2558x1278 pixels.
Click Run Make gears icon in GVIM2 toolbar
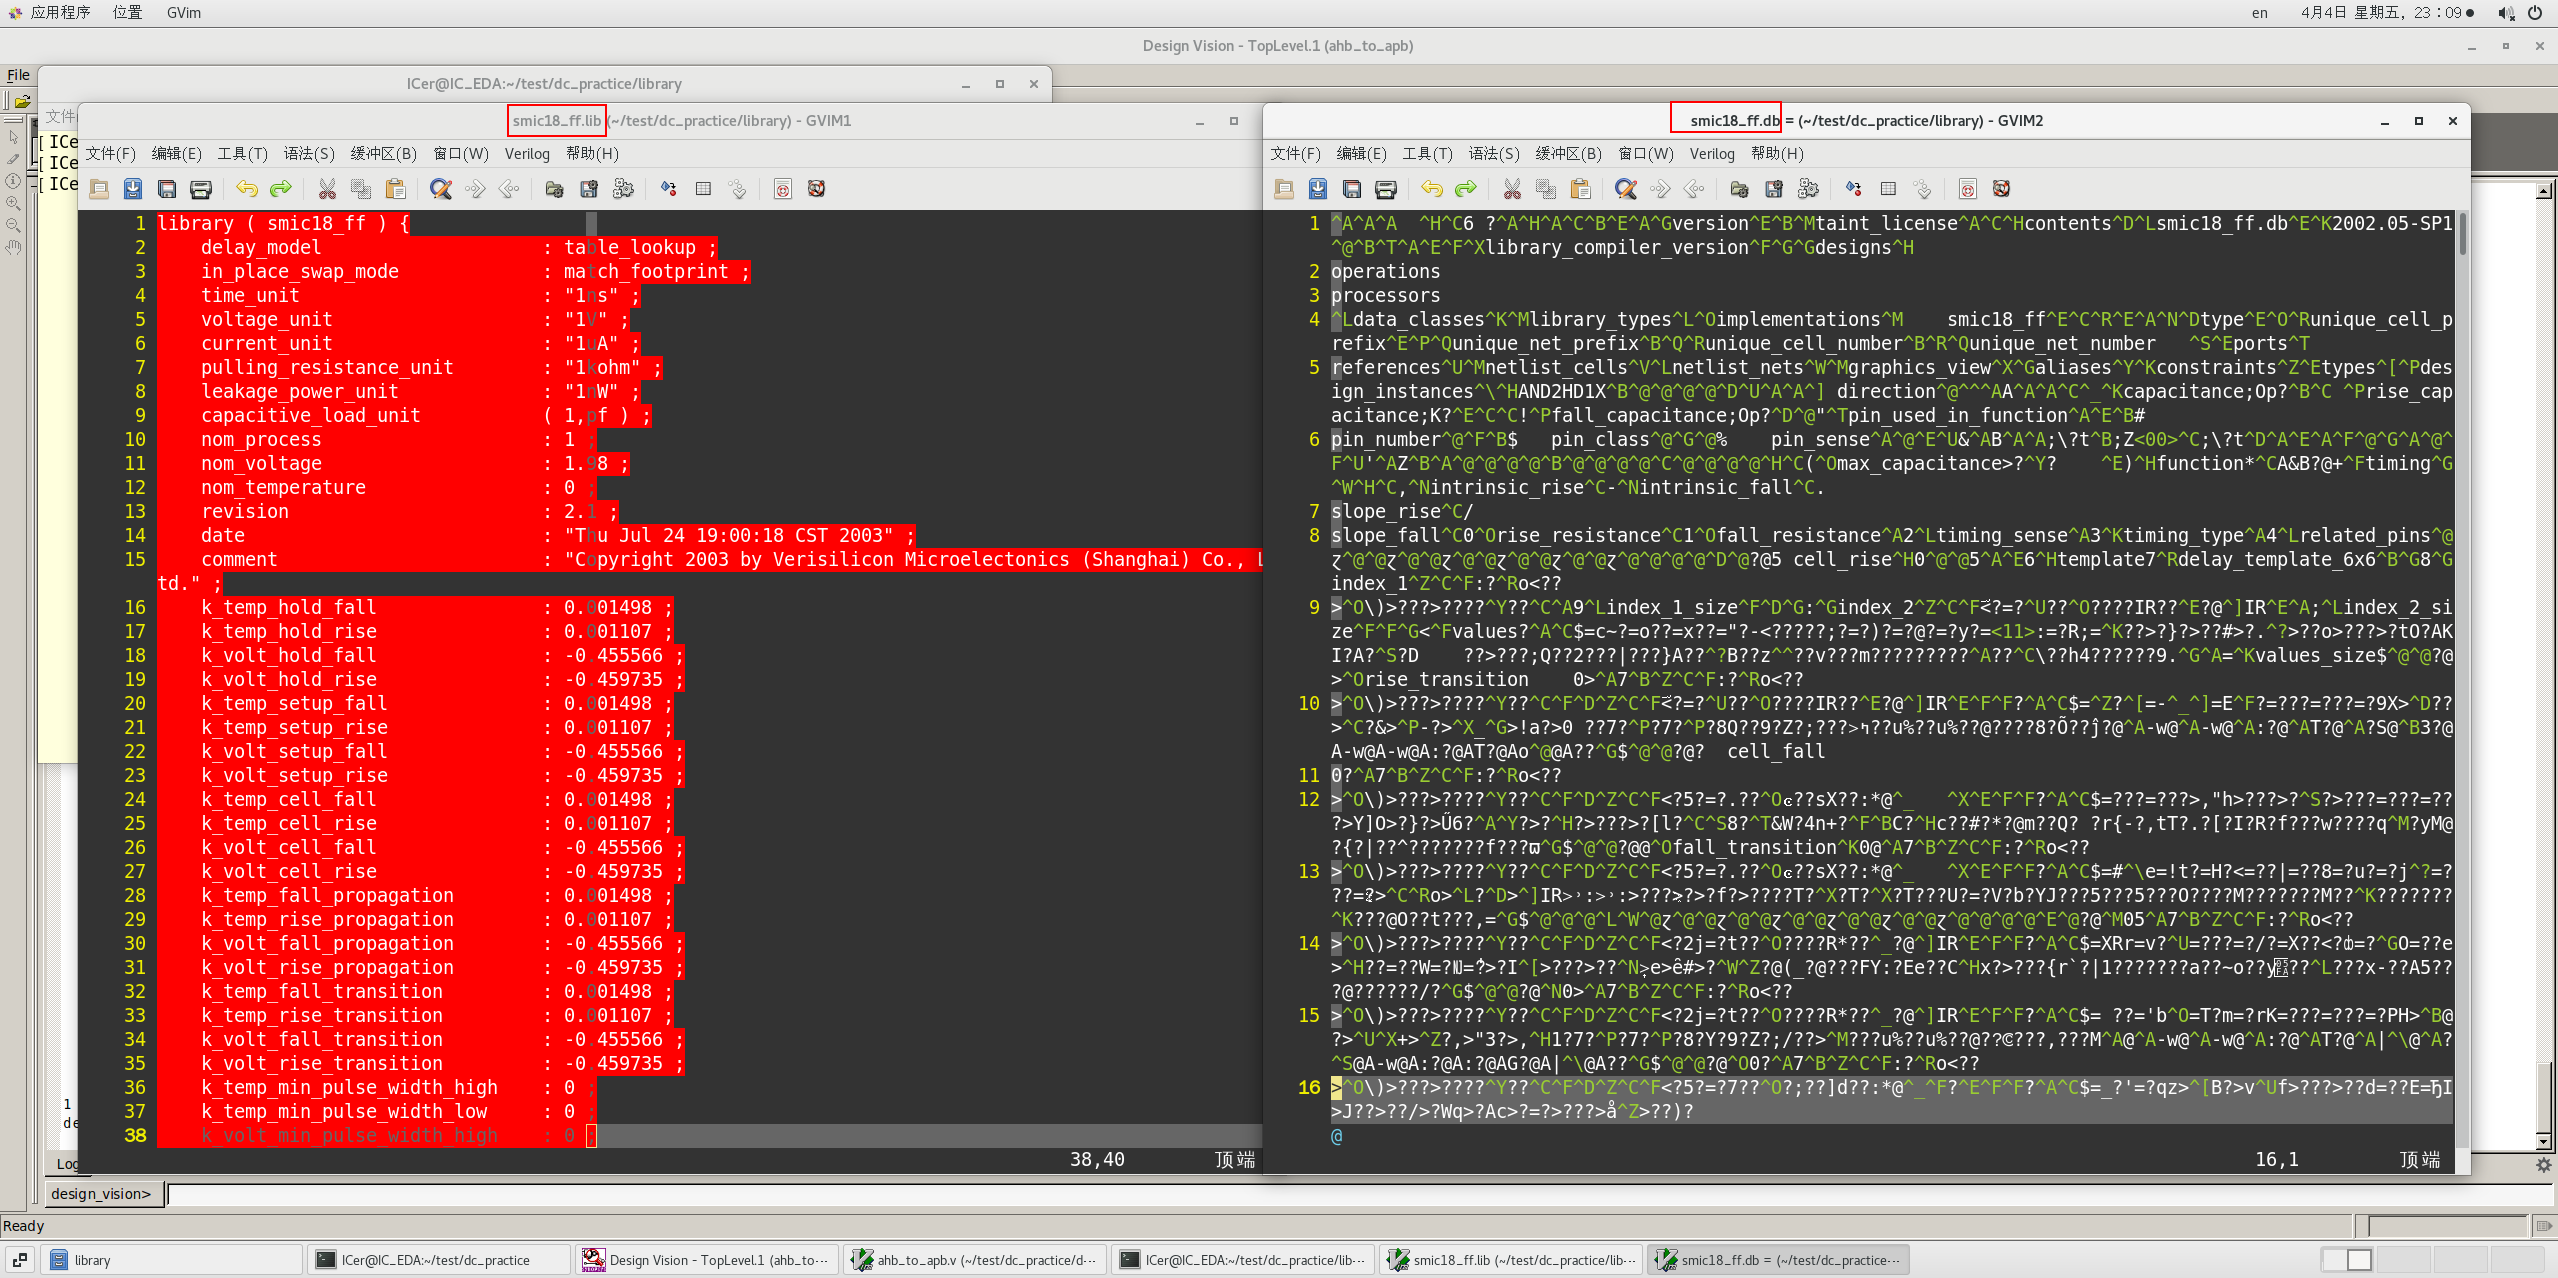[x=1808, y=189]
